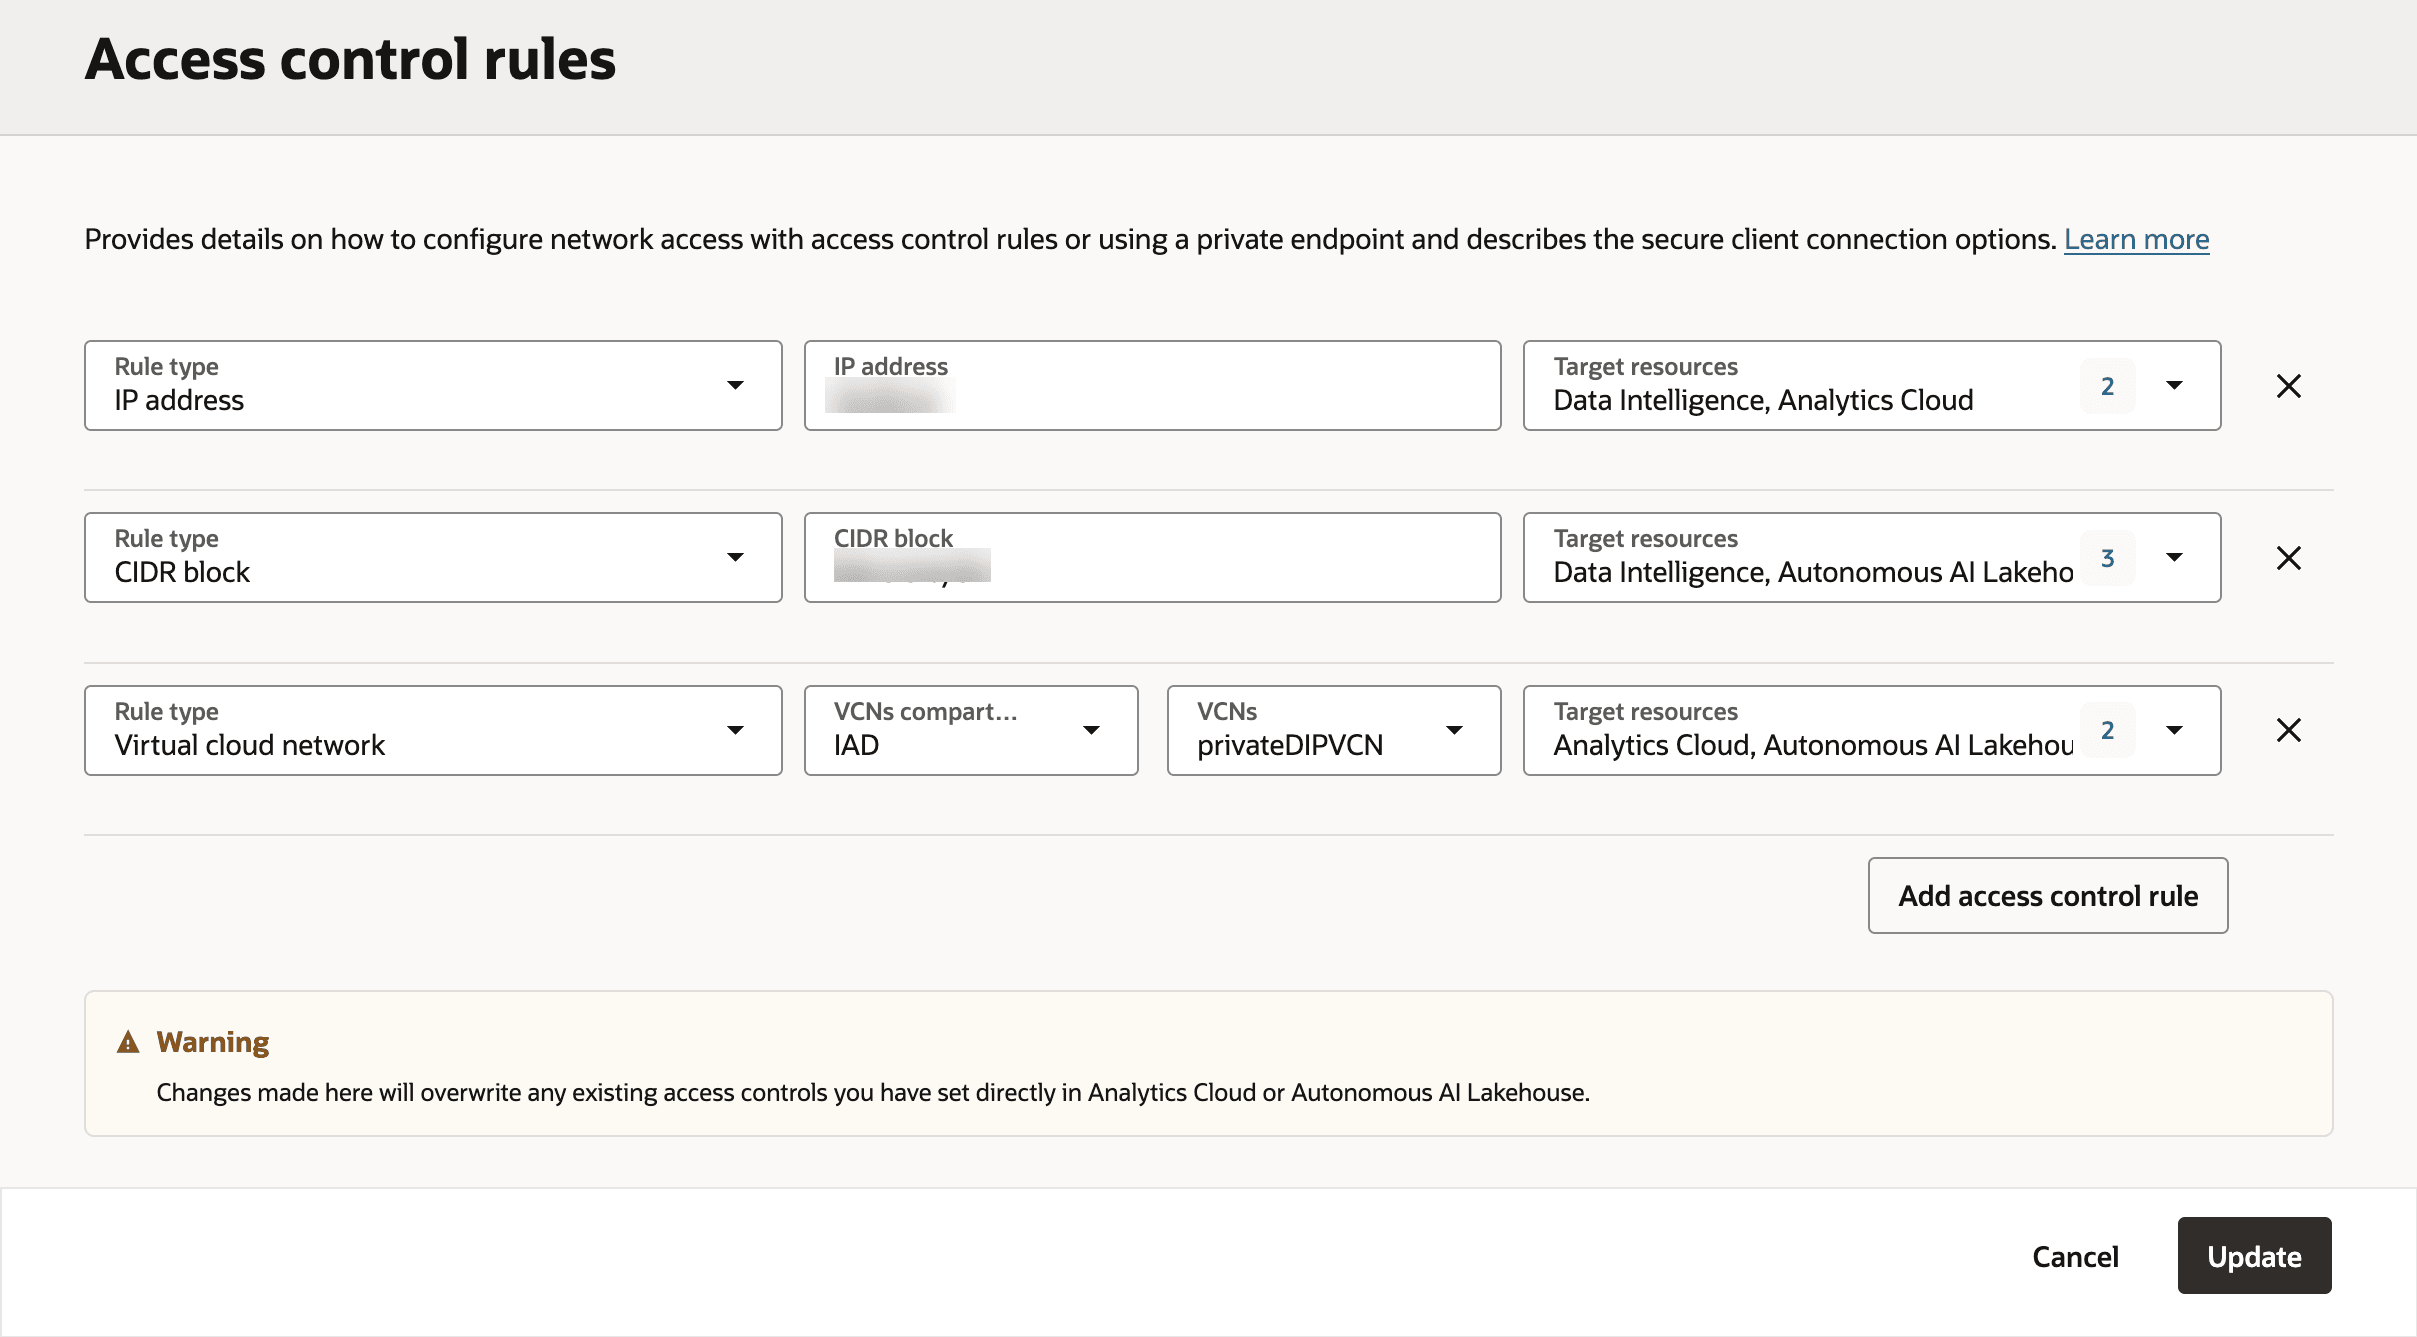Remove the Virtual cloud network rule row
The height and width of the screenshot is (1337, 2417).
click(x=2288, y=730)
